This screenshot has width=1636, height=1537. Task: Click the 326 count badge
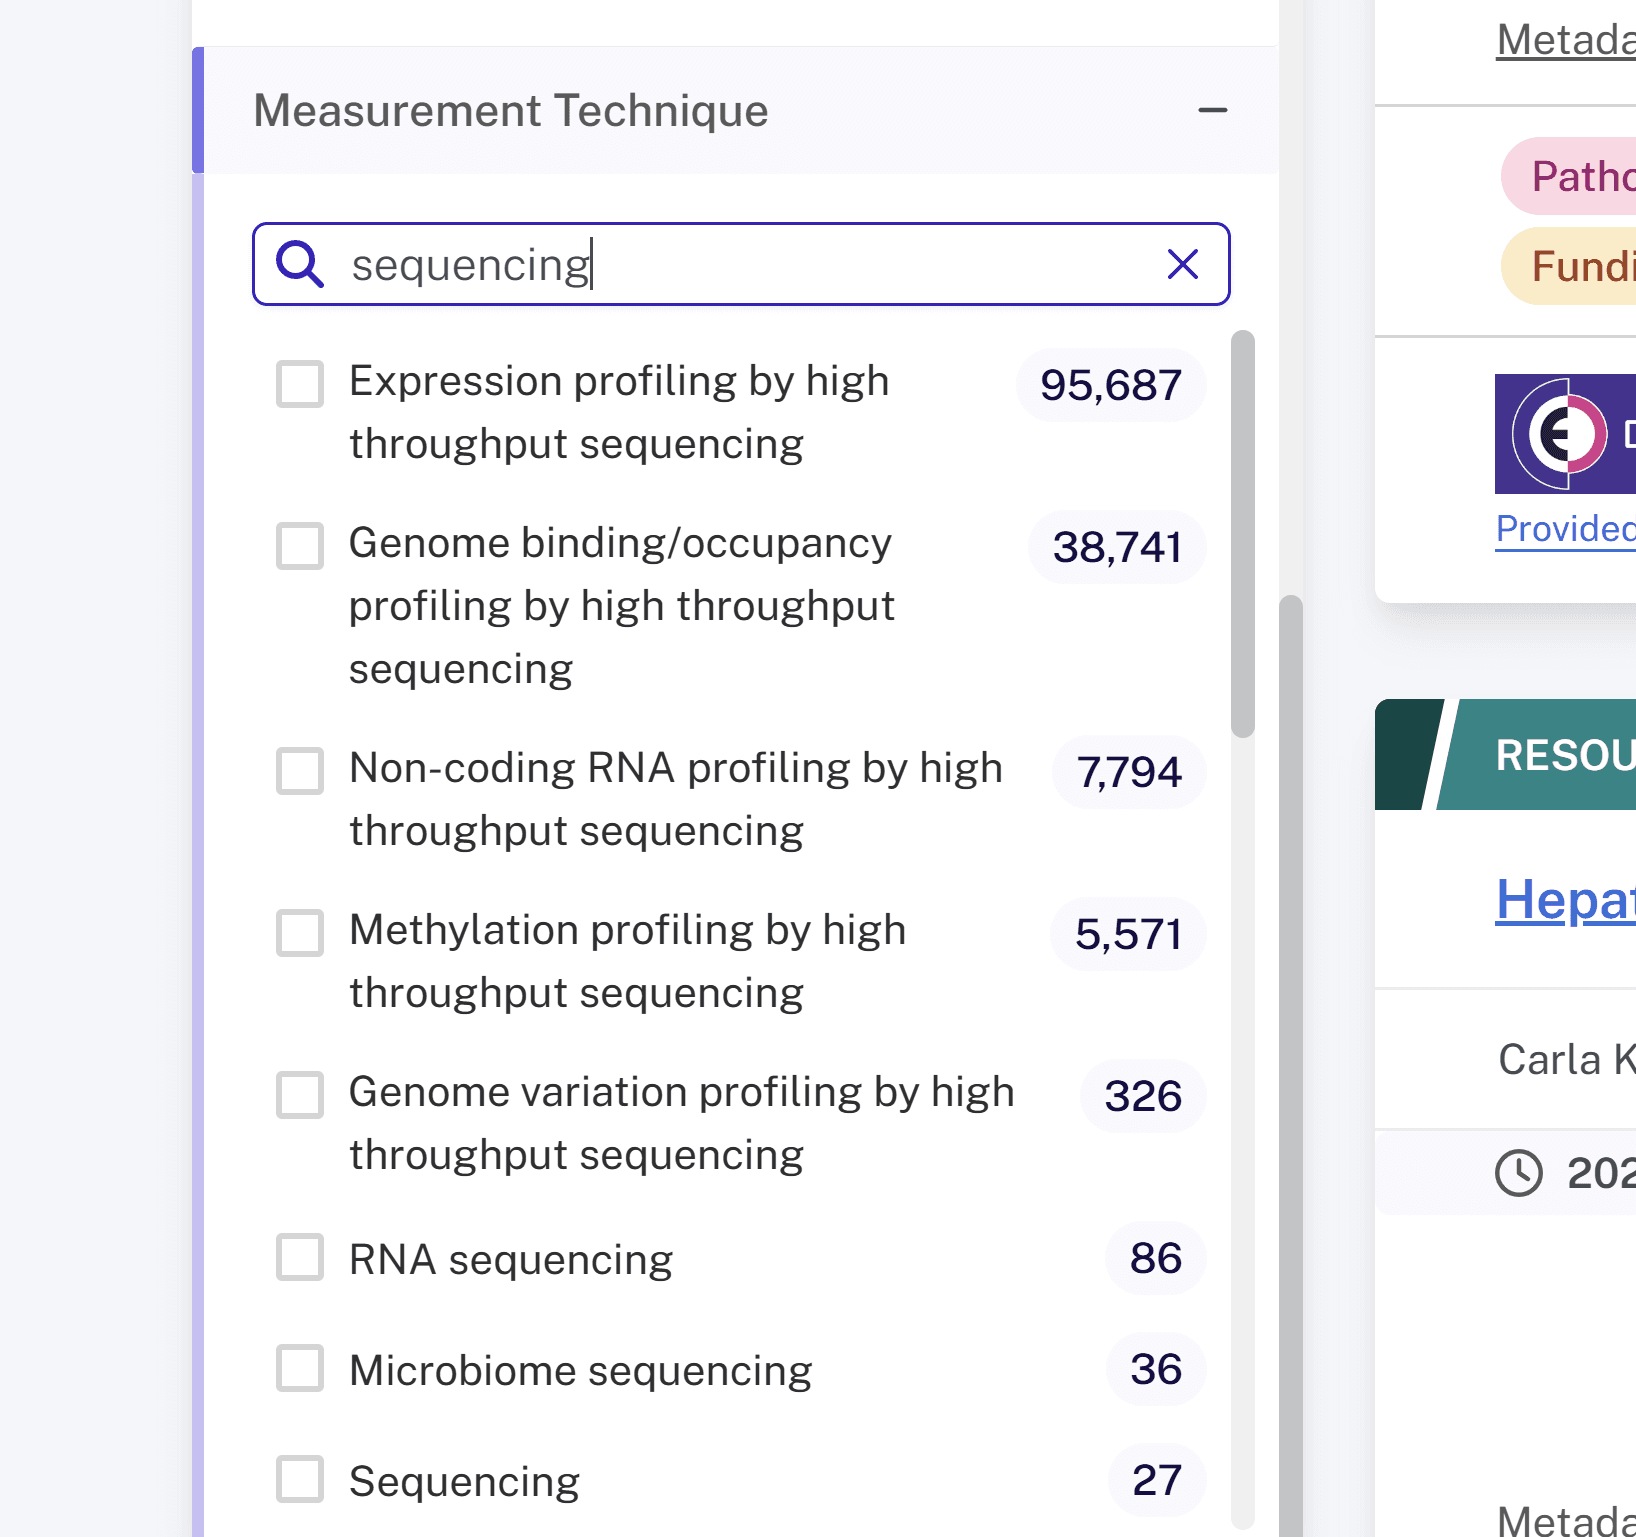(x=1143, y=1096)
